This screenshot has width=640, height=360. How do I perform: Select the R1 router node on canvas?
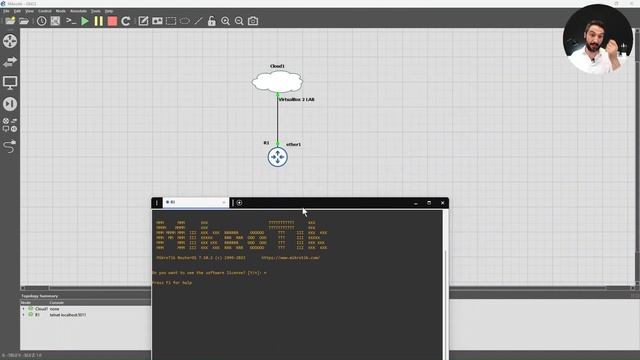pyautogui.click(x=278, y=157)
